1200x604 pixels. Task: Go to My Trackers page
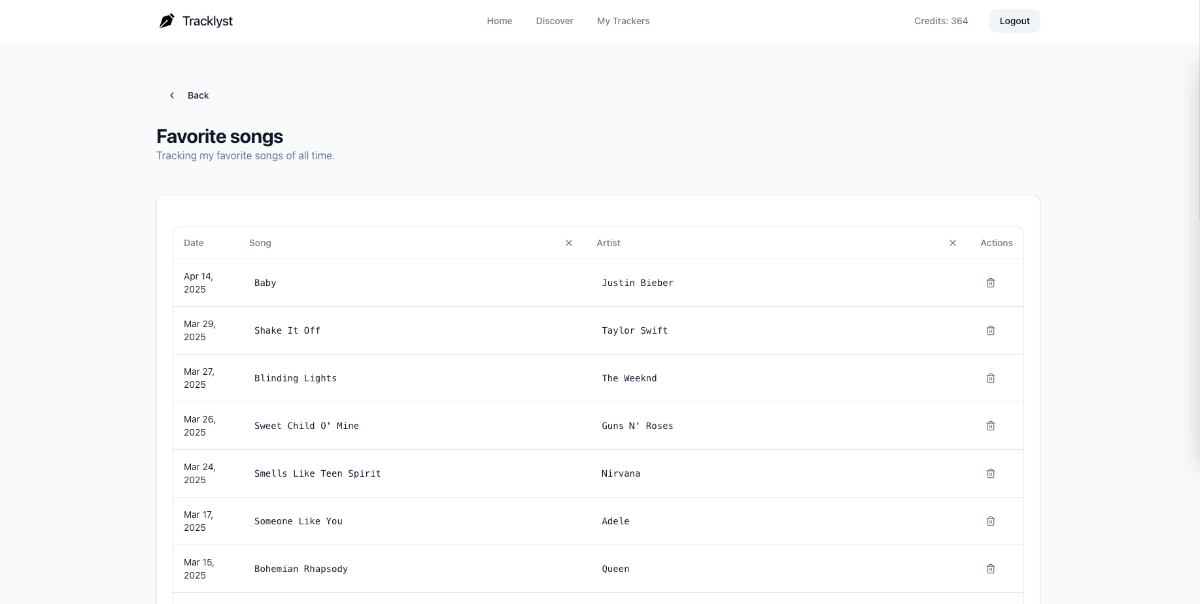click(x=623, y=21)
